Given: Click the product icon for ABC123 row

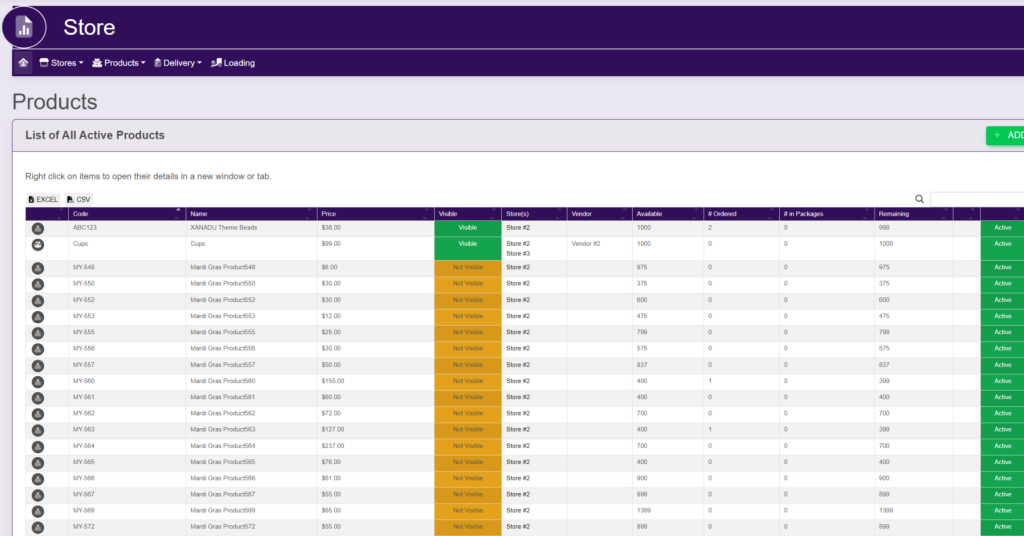Looking at the screenshot, I should pyautogui.click(x=38, y=228).
